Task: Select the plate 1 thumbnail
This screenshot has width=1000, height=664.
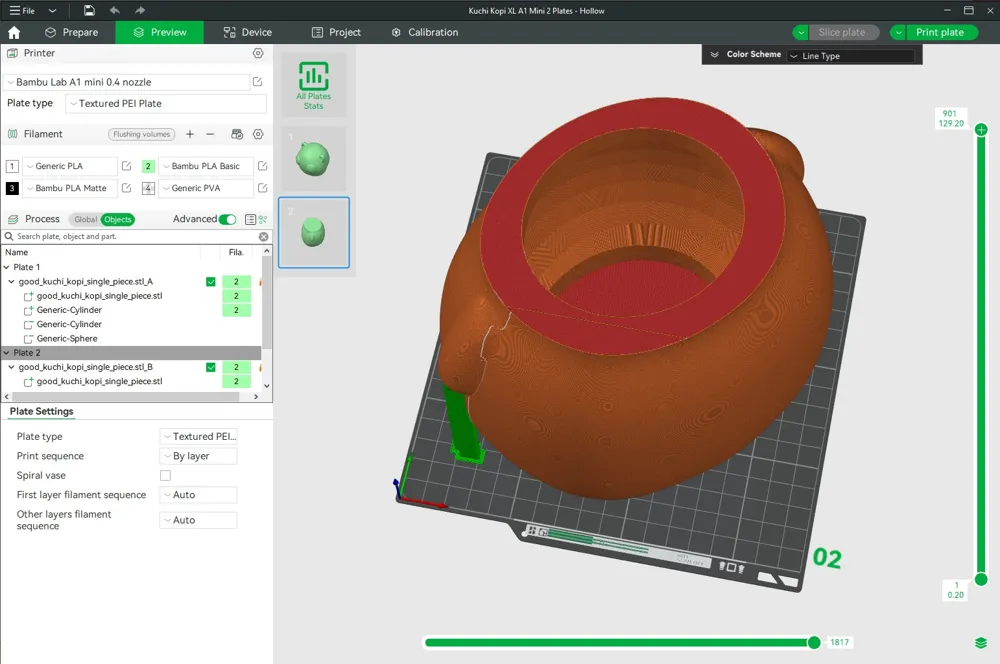Action: click(313, 159)
